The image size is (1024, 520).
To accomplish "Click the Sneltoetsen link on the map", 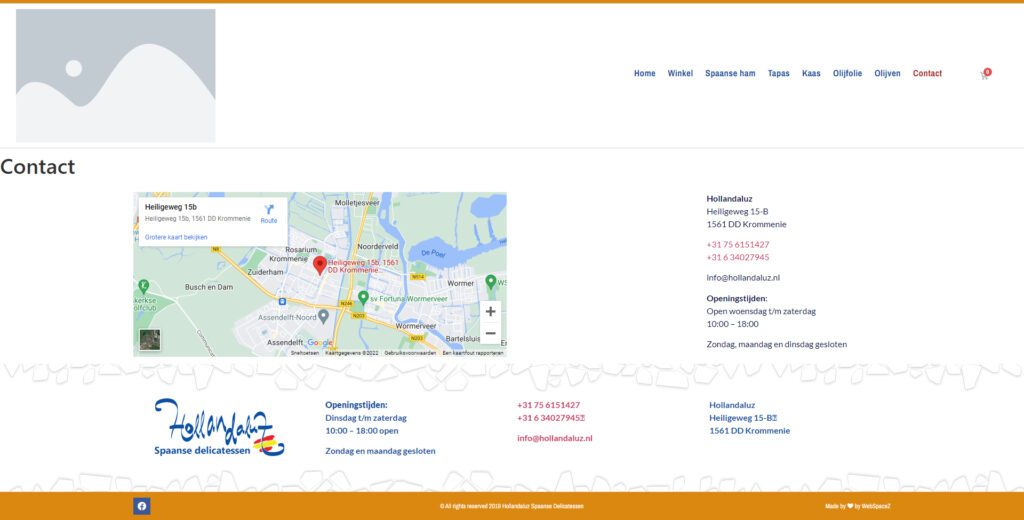I will tap(305, 353).
